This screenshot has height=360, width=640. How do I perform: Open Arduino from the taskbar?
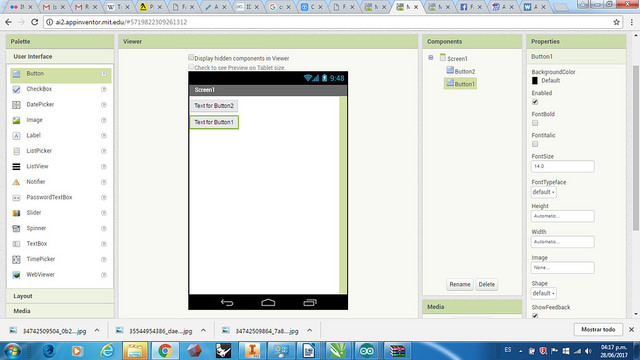pos(367,351)
